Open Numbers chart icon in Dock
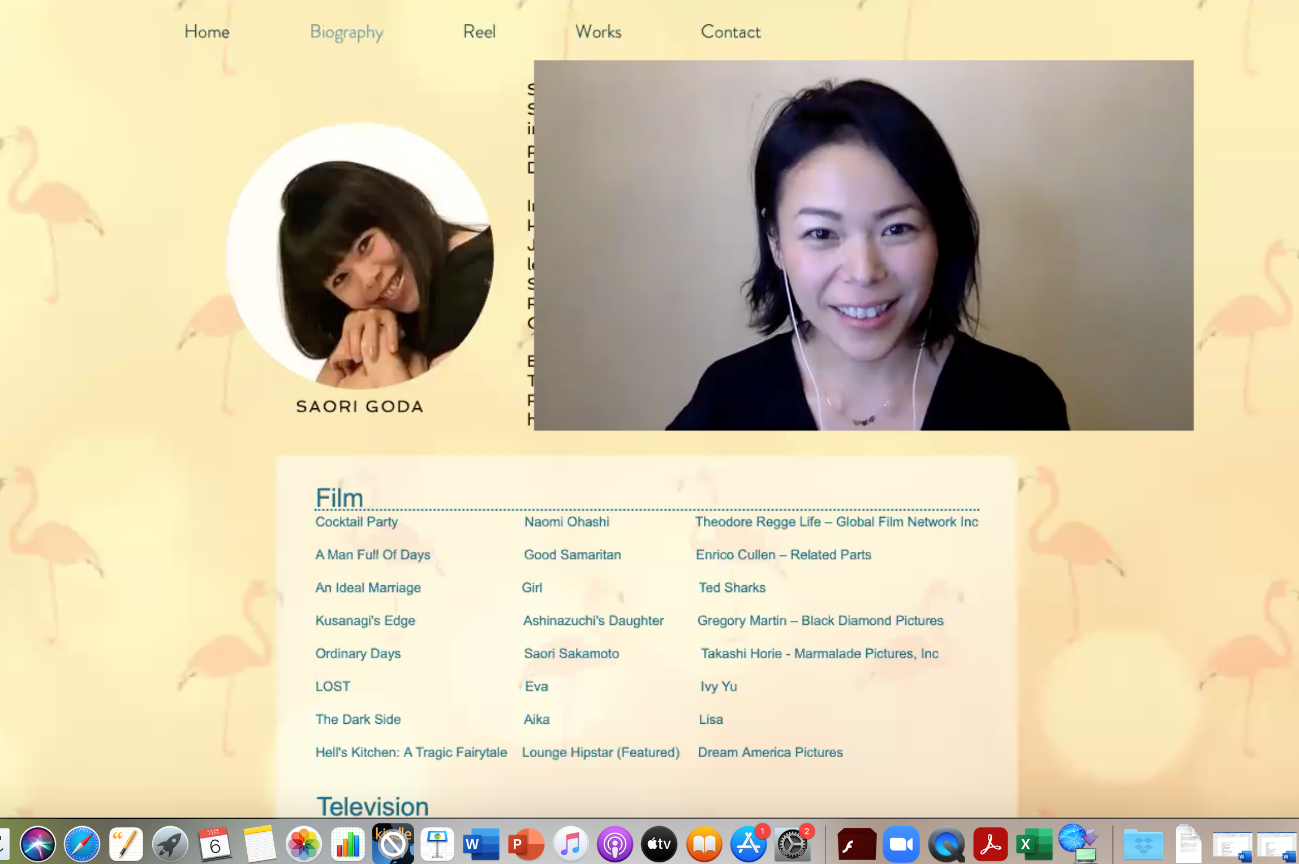Viewport: 1299px width, 864px height. tap(347, 844)
